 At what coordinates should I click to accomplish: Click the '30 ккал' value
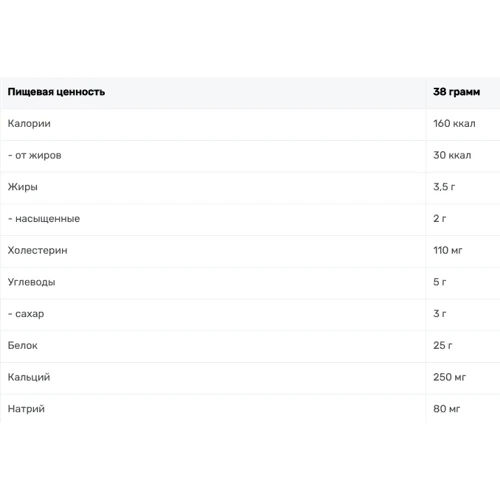(452, 155)
